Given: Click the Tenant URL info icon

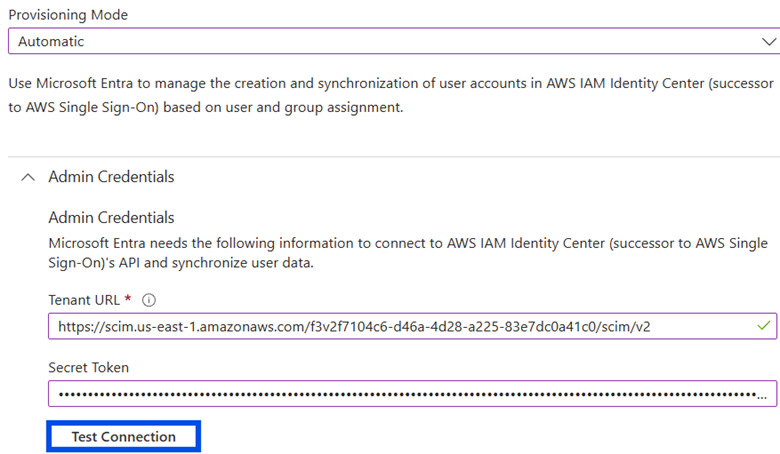Looking at the screenshot, I should click(x=149, y=300).
